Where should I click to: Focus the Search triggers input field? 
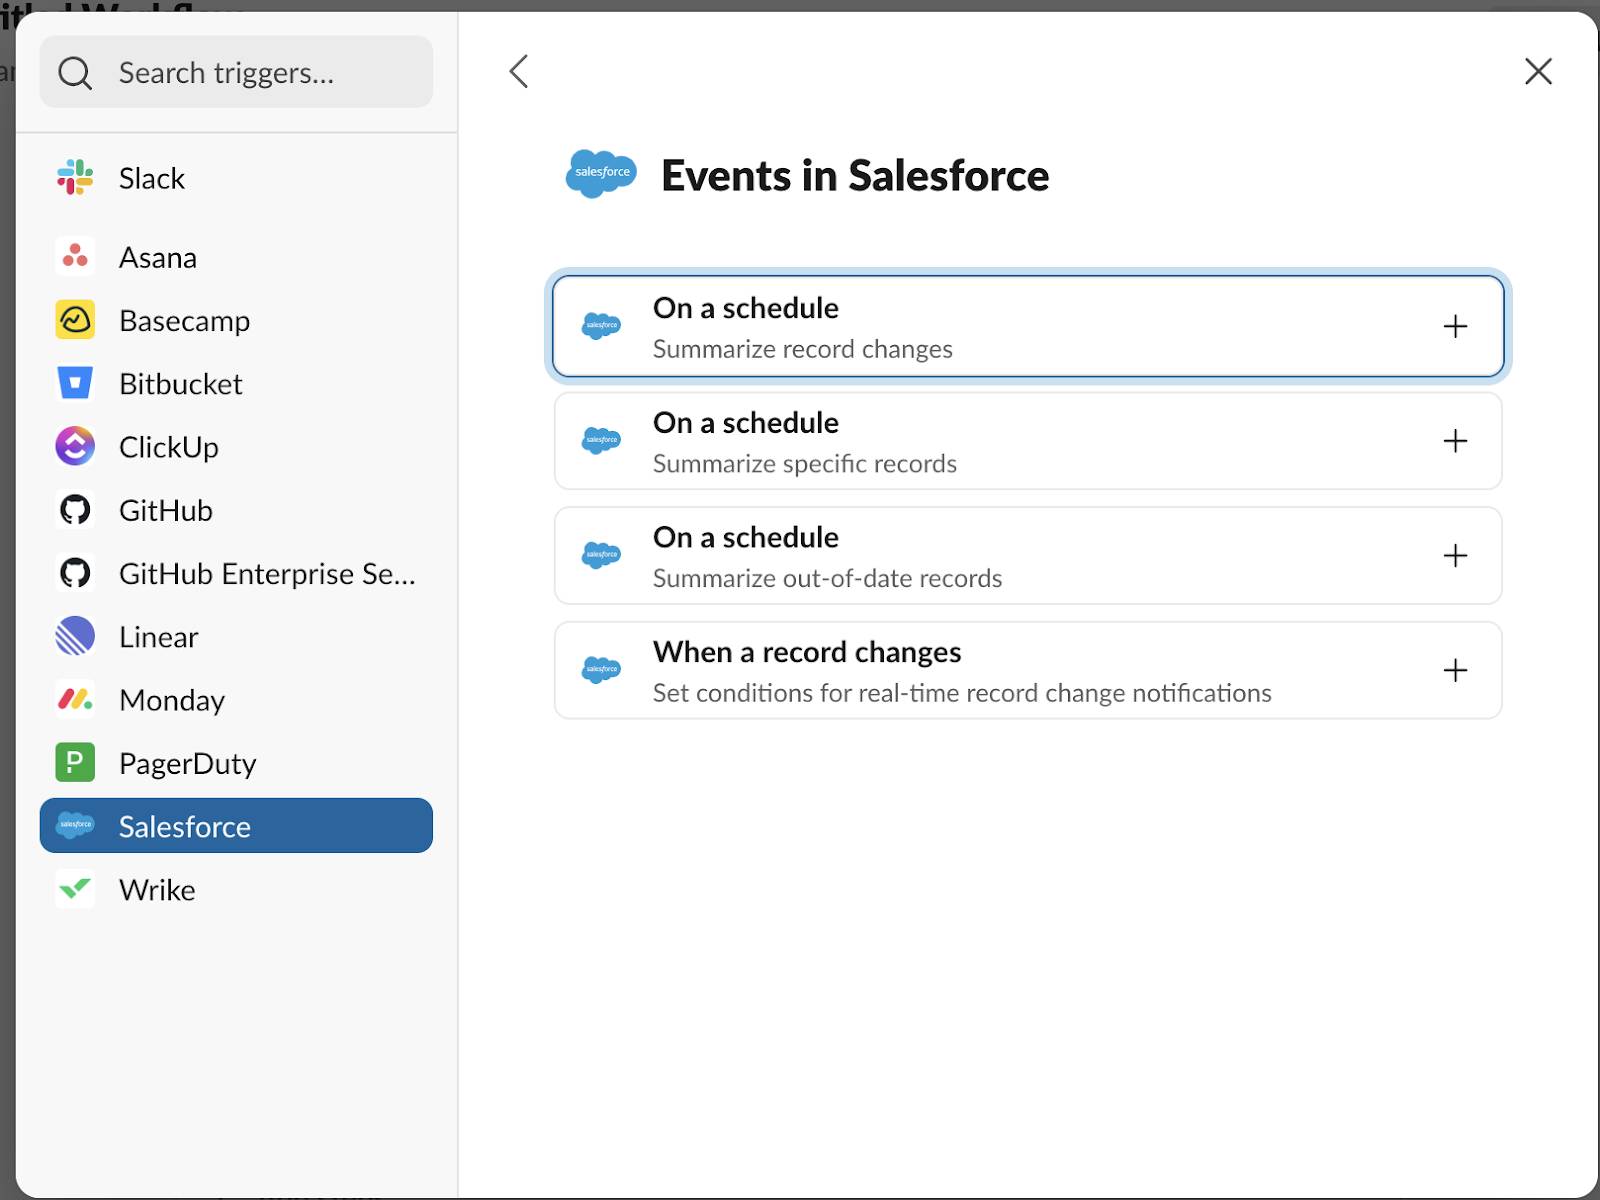[236, 72]
